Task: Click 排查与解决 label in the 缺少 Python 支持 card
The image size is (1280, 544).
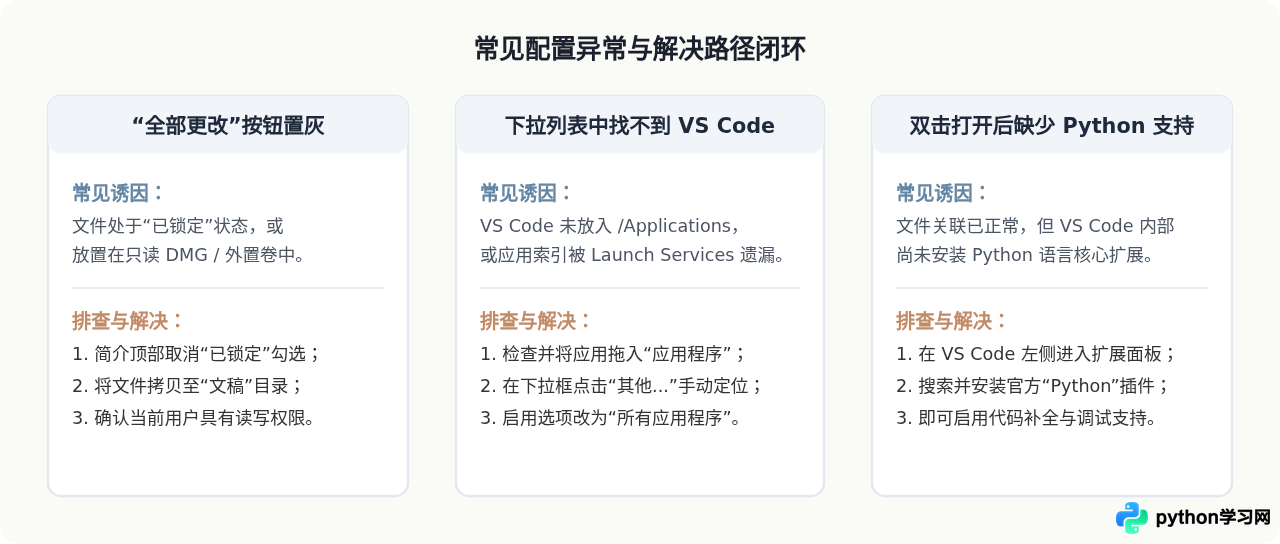Action: tap(953, 321)
